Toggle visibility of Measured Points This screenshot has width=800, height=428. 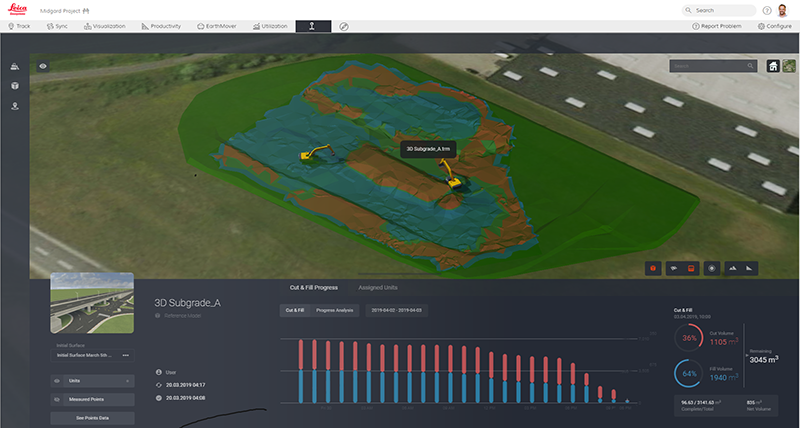click(56, 398)
